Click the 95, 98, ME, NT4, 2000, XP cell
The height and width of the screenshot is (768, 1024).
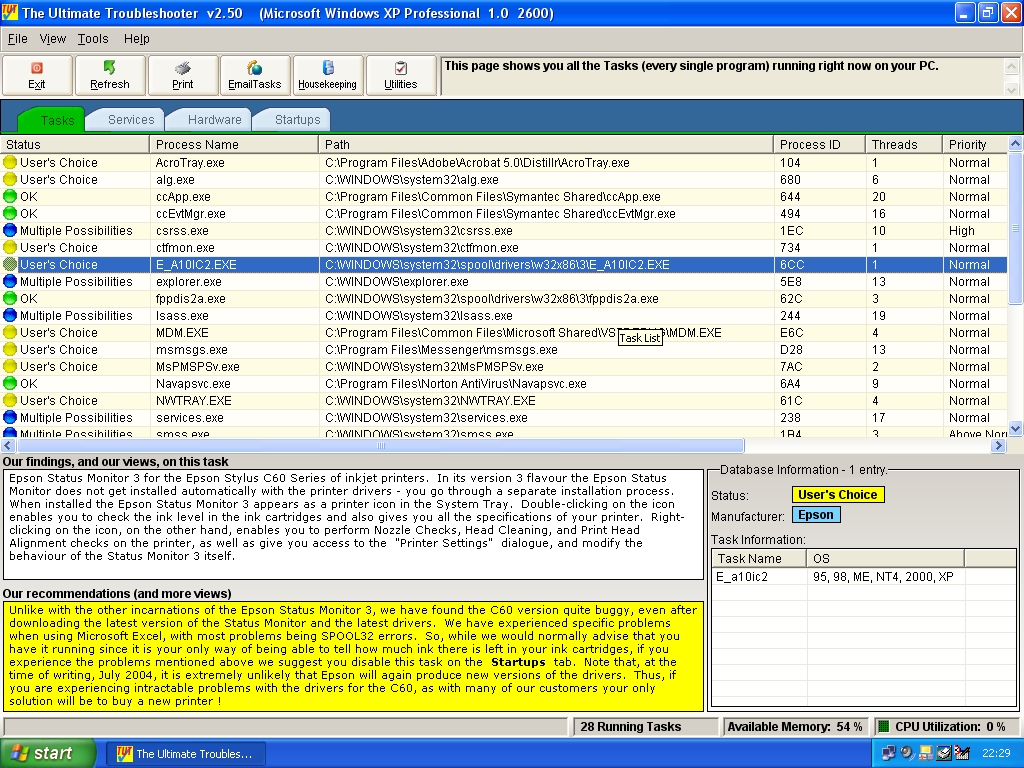tap(884, 577)
